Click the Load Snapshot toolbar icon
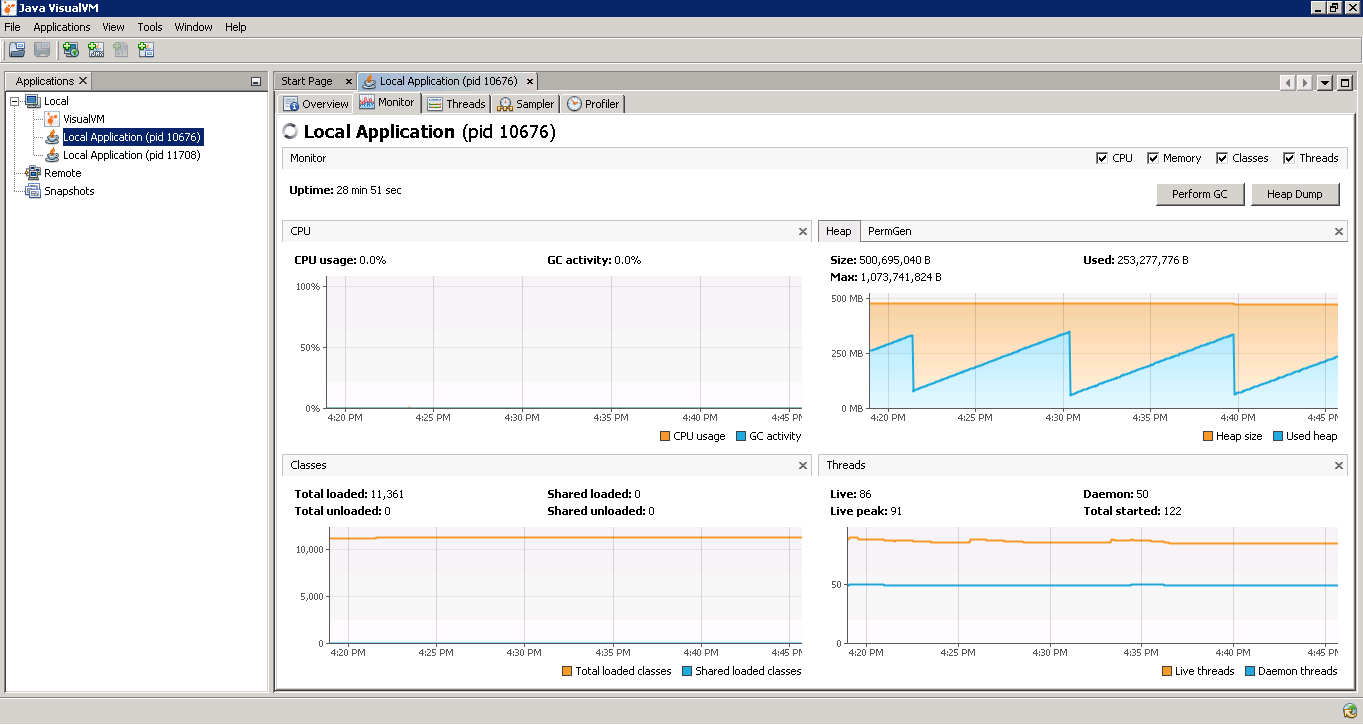The width and height of the screenshot is (1363, 725). click(x=17, y=49)
